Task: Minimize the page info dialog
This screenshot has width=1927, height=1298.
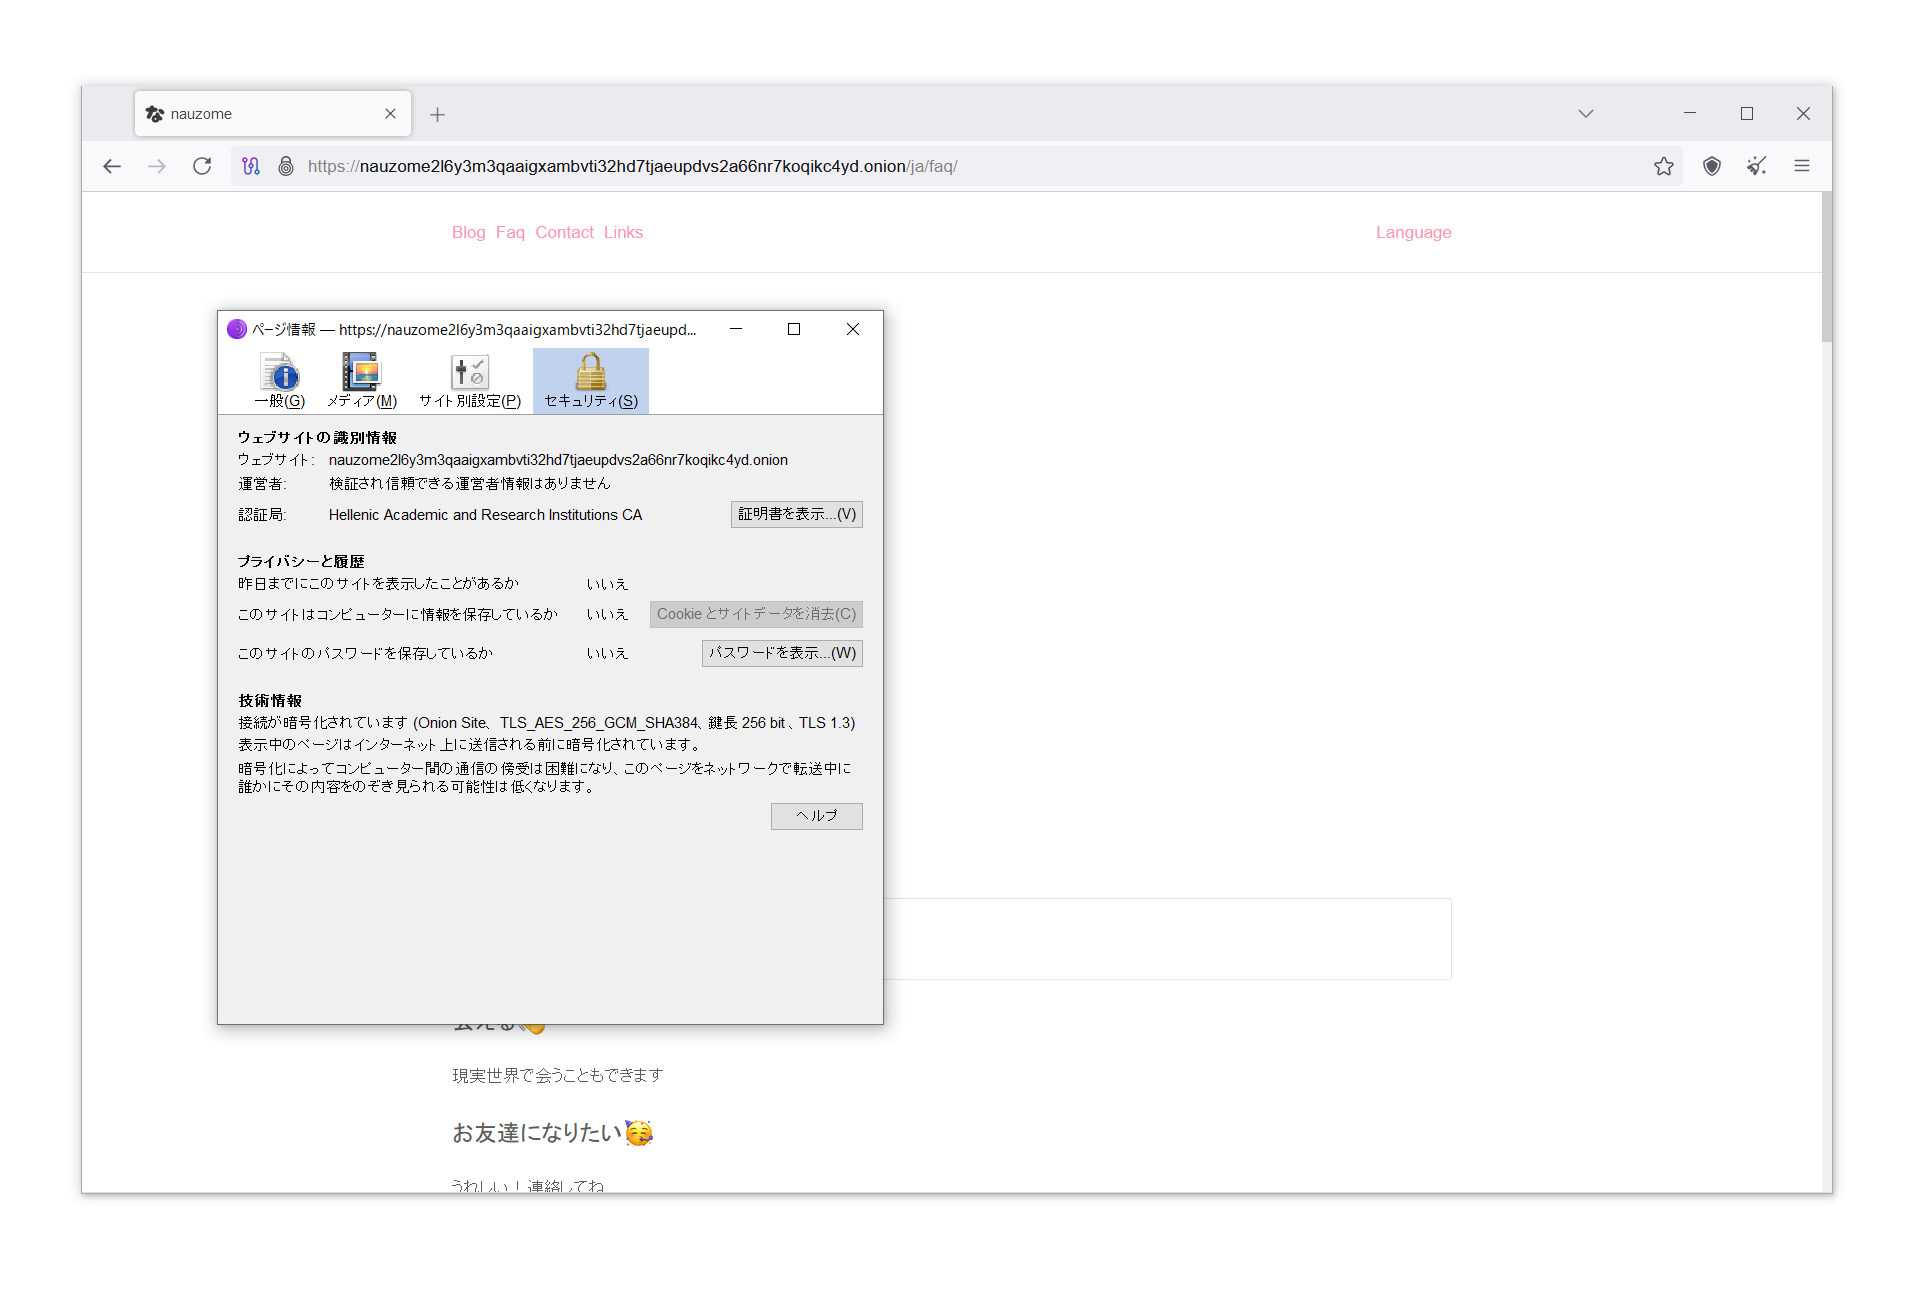Action: pos(736,329)
